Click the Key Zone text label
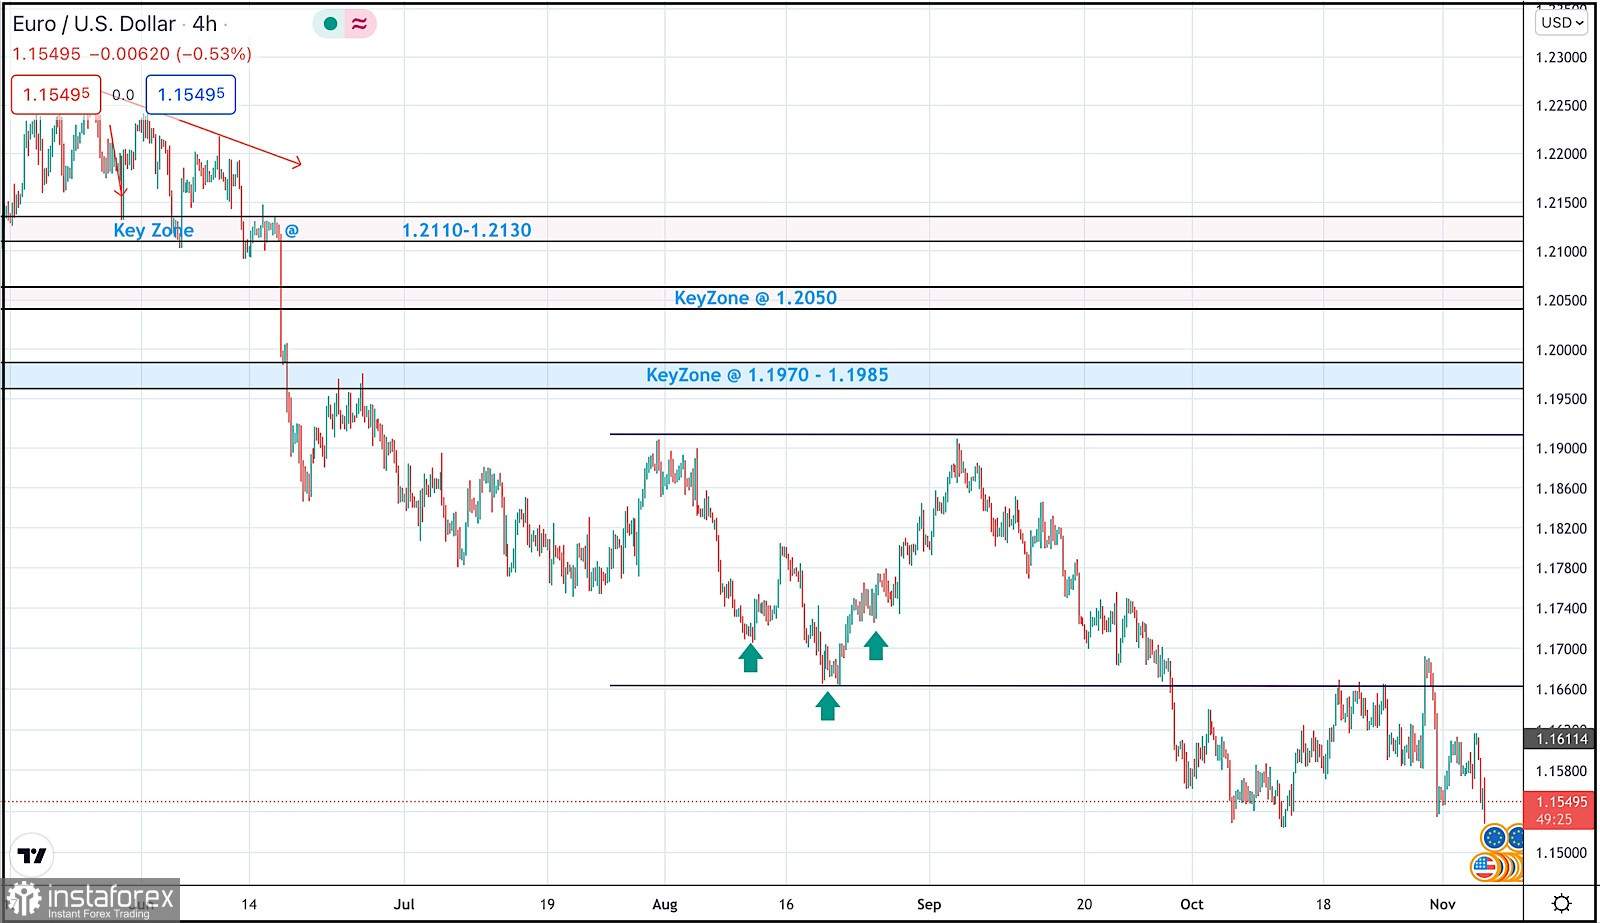Image resolution: width=1600 pixels, height=923 pixels. [153, 230]
